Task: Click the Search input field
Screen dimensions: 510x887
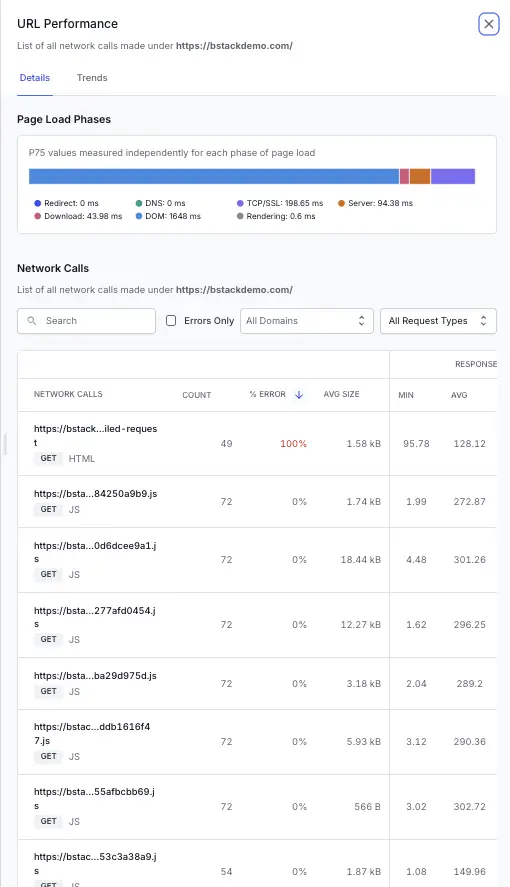Action: (x=87, y=321)
